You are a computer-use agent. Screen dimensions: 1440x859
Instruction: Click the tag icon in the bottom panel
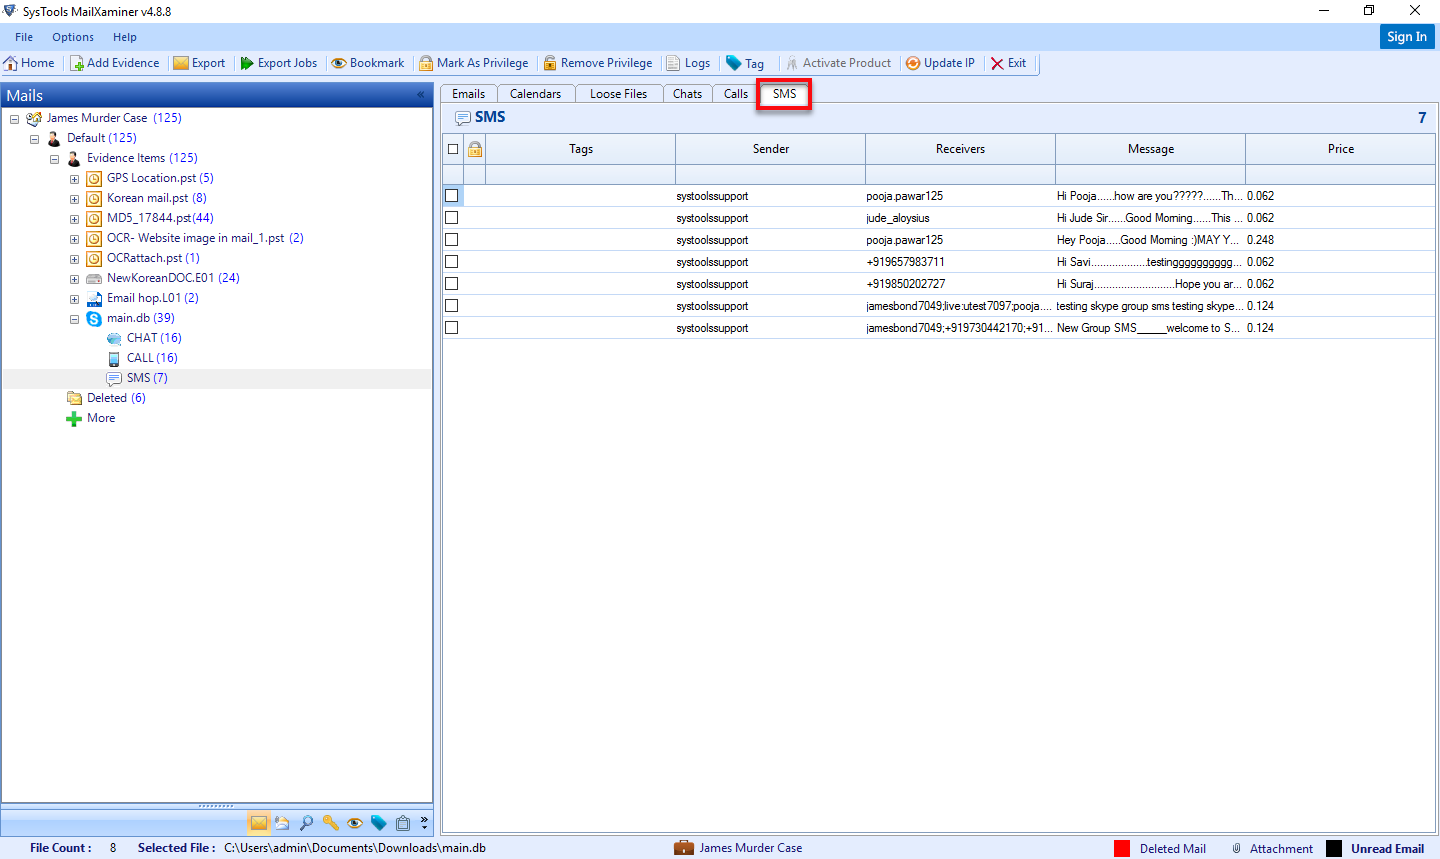(x=379, y=822)
